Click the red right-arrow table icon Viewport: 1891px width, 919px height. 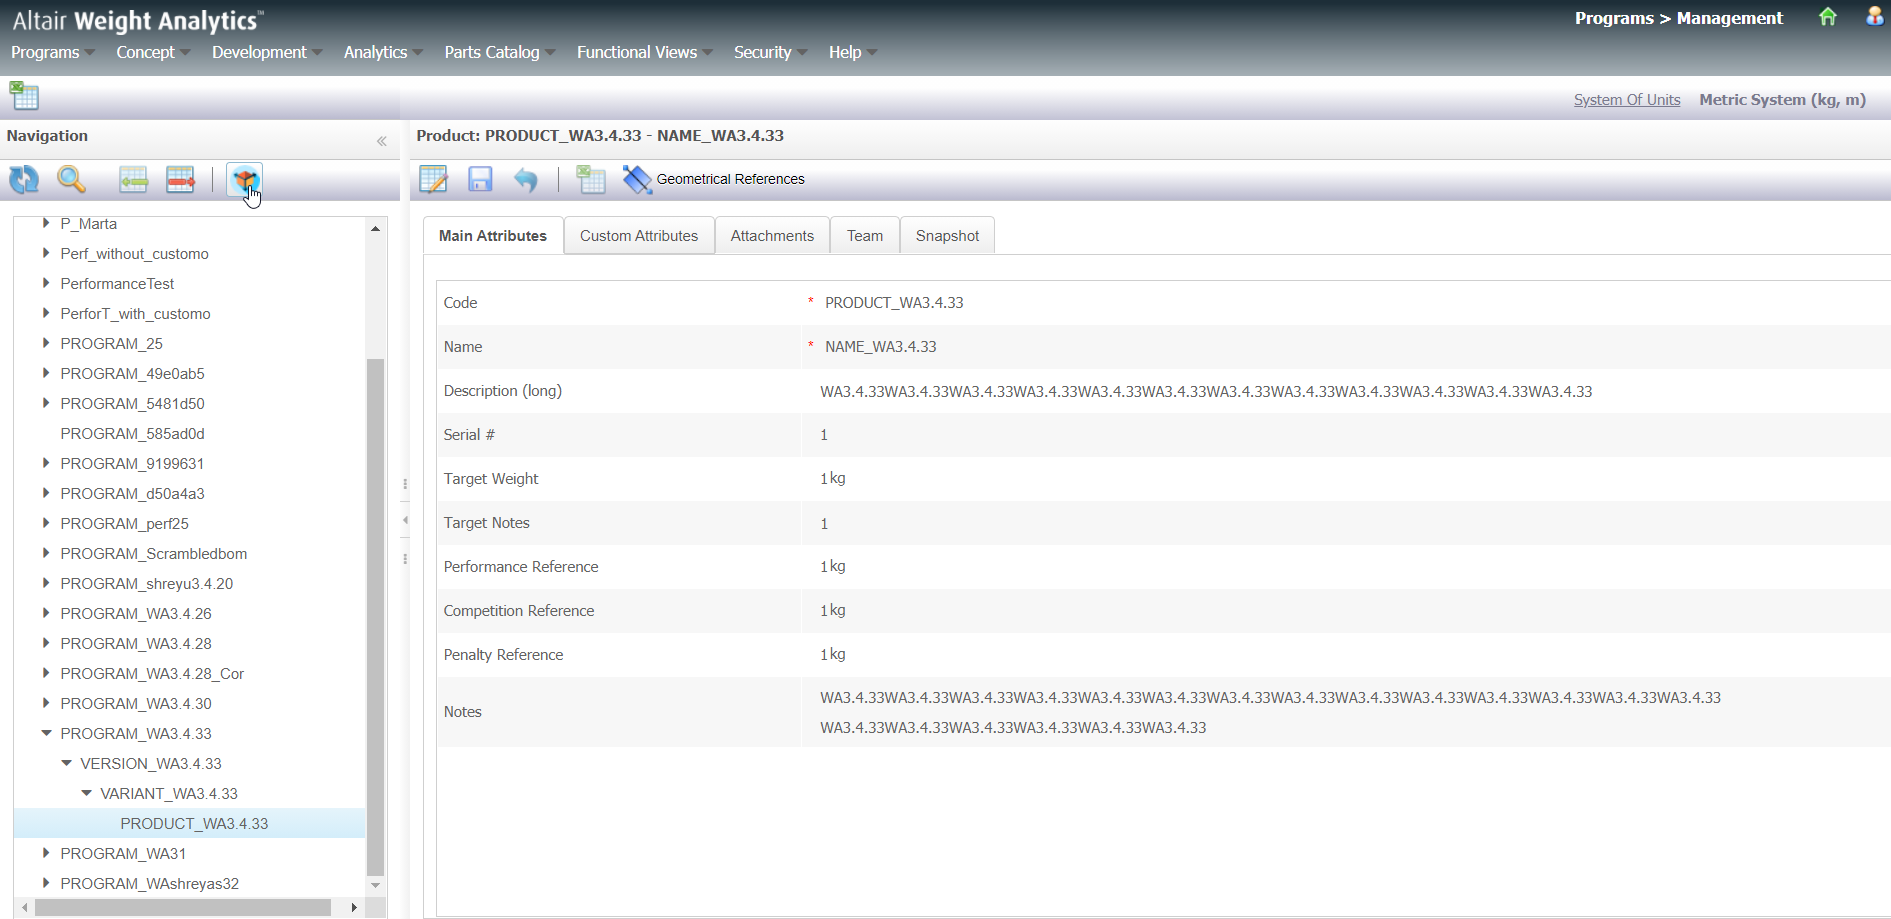(180, 180)
